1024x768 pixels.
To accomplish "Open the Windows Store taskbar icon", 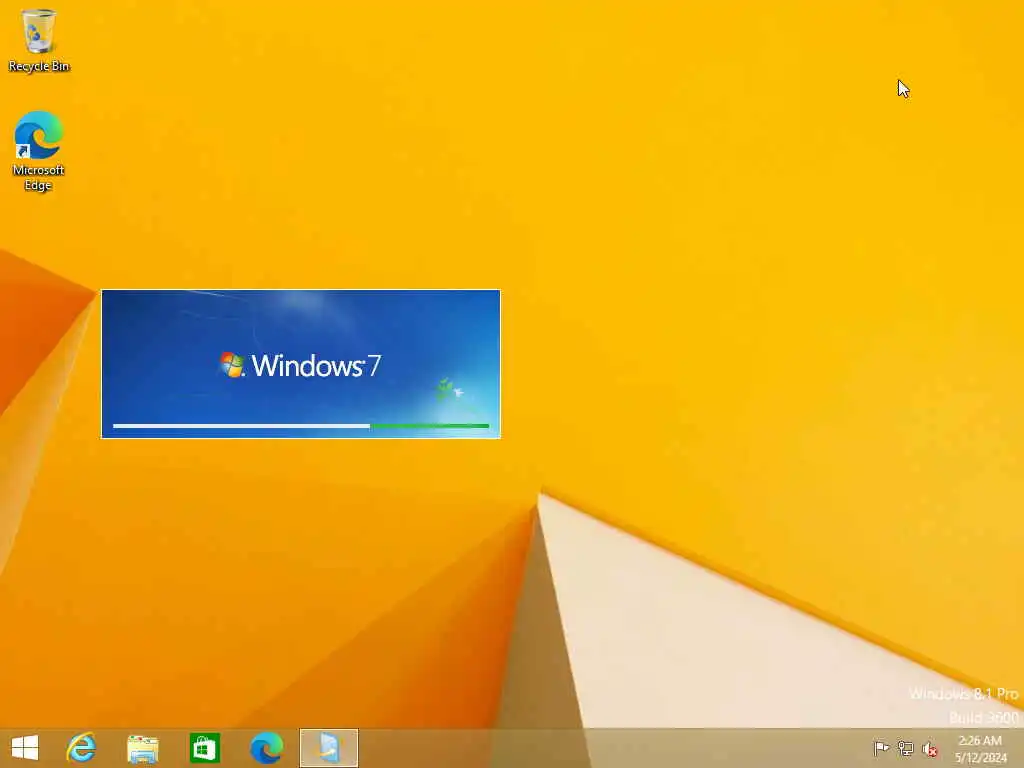I will (x=204, y=748).
